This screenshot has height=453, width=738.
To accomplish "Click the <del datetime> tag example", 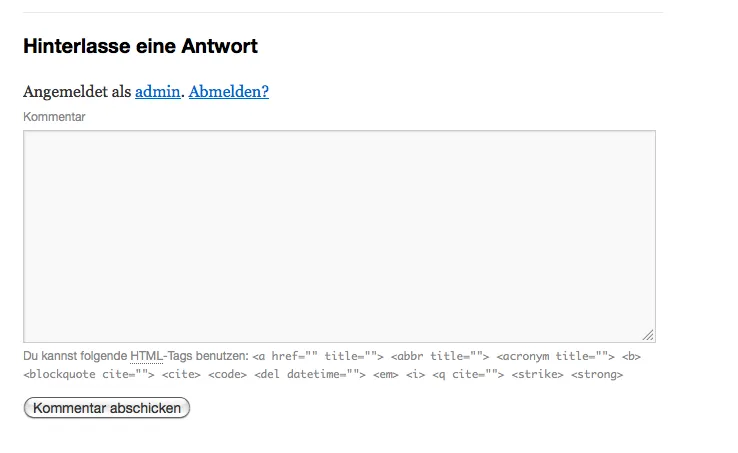I will [310, 374].
